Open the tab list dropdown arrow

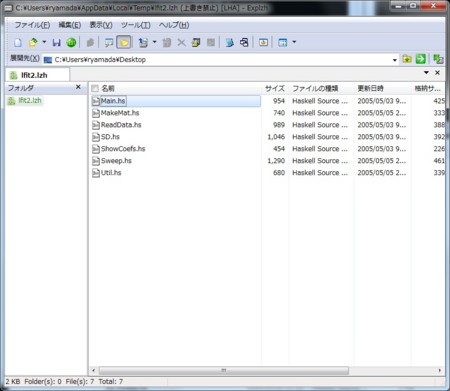click(426, 72)
